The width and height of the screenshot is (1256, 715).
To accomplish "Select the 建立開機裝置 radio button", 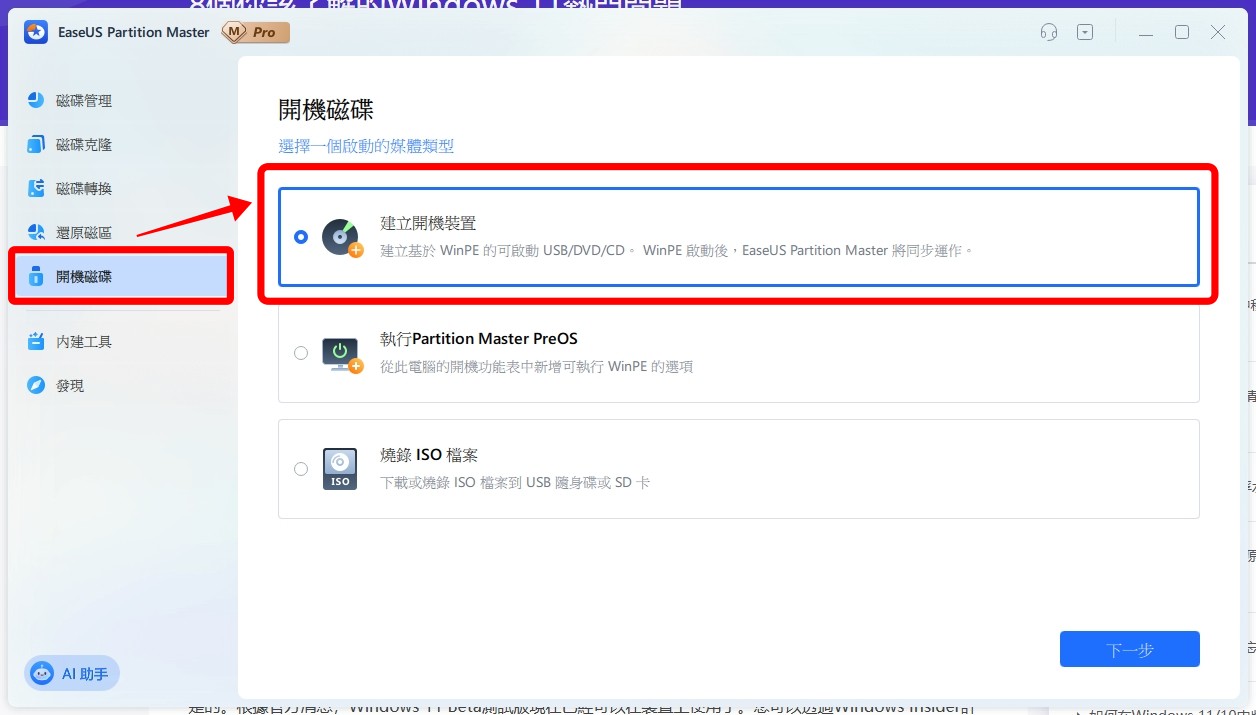I will click(301, 237).
